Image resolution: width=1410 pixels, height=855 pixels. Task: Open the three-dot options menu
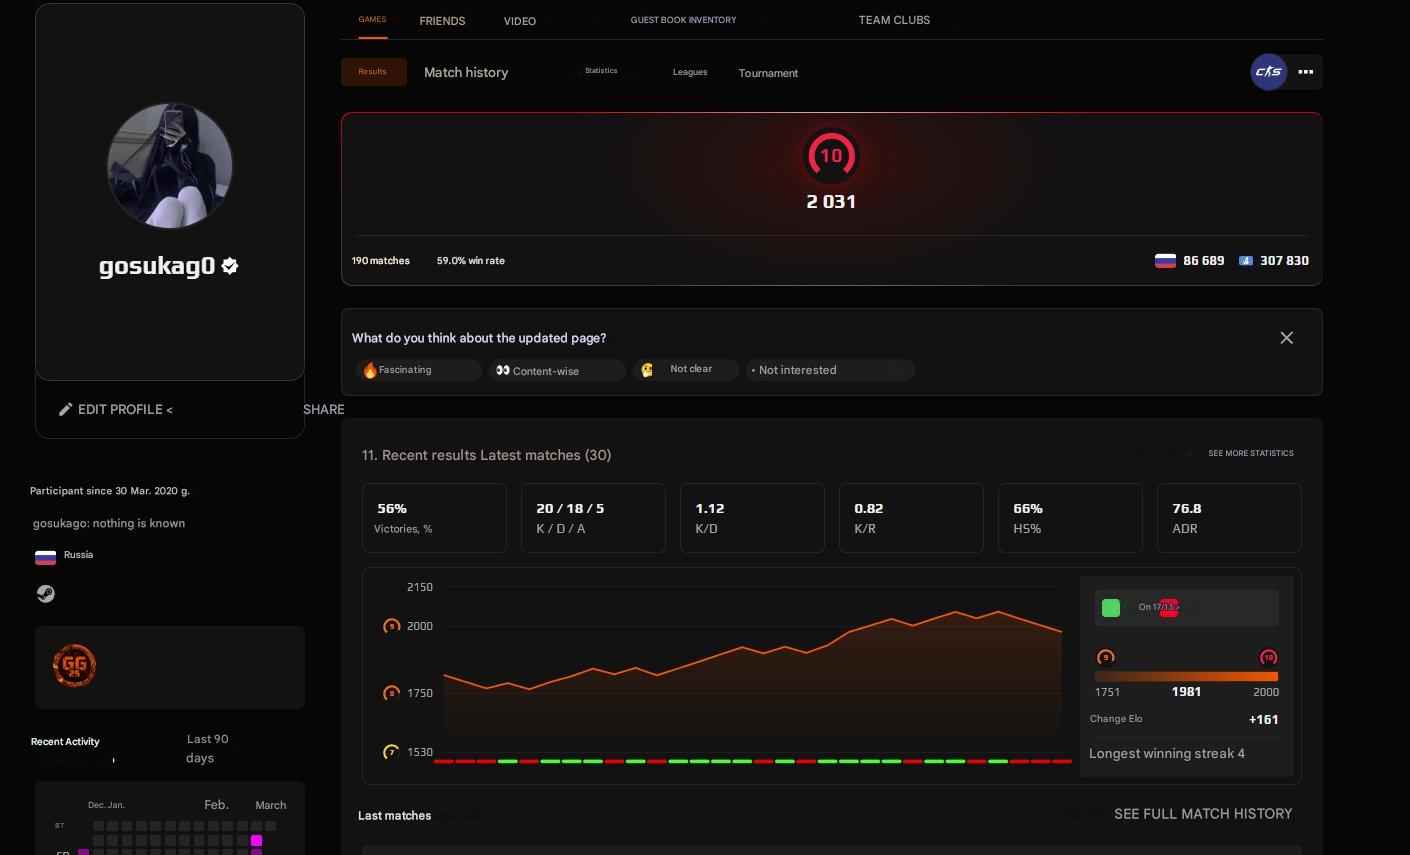(x=1306, y=71)
